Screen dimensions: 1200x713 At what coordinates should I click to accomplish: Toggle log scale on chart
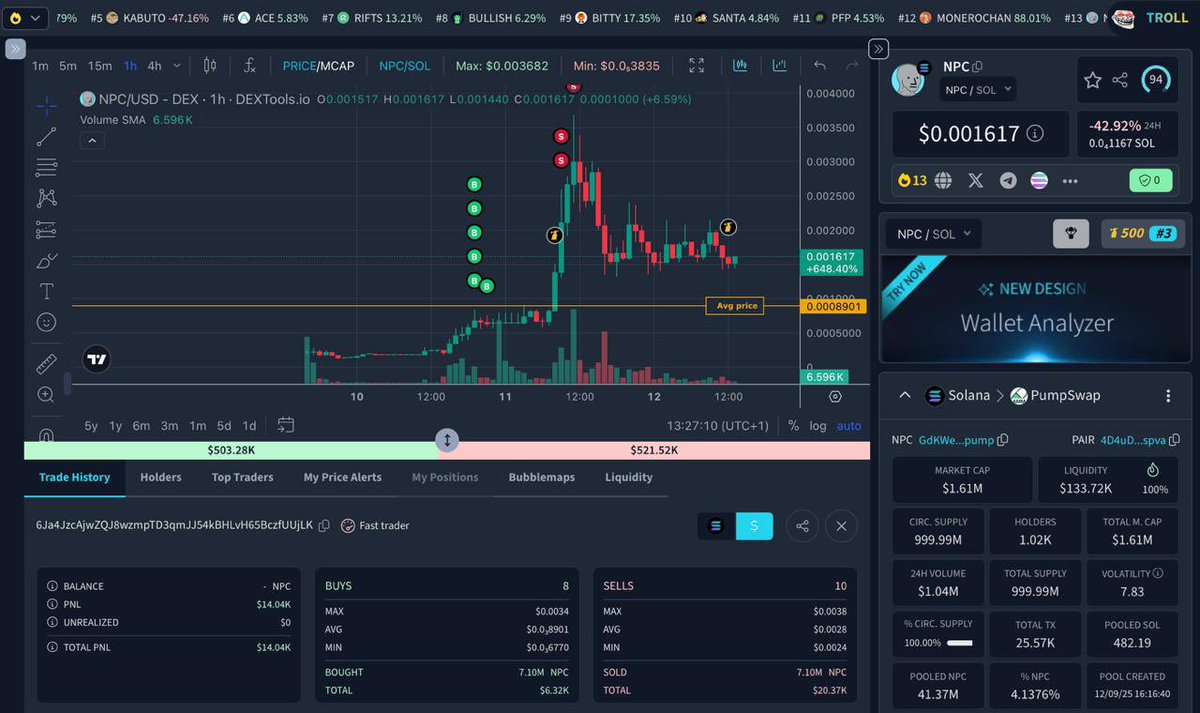(x=818, y=426)
